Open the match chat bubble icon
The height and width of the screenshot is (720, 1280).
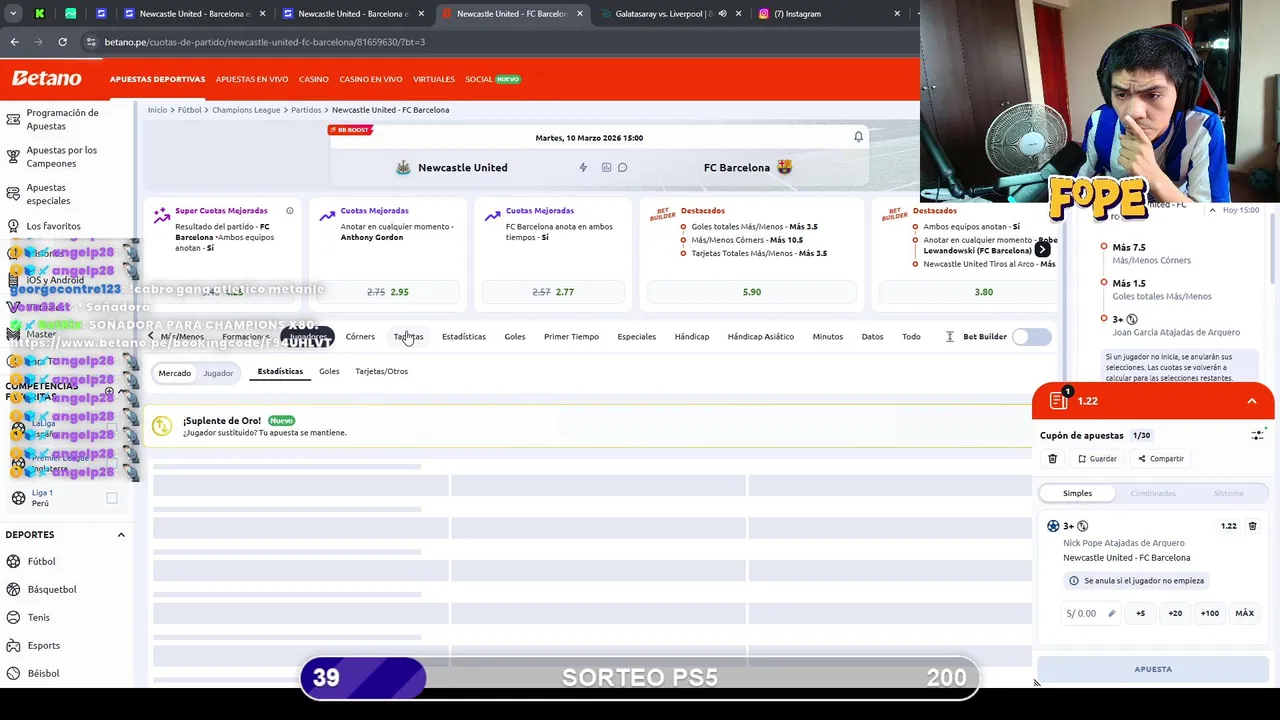point(622,167)
